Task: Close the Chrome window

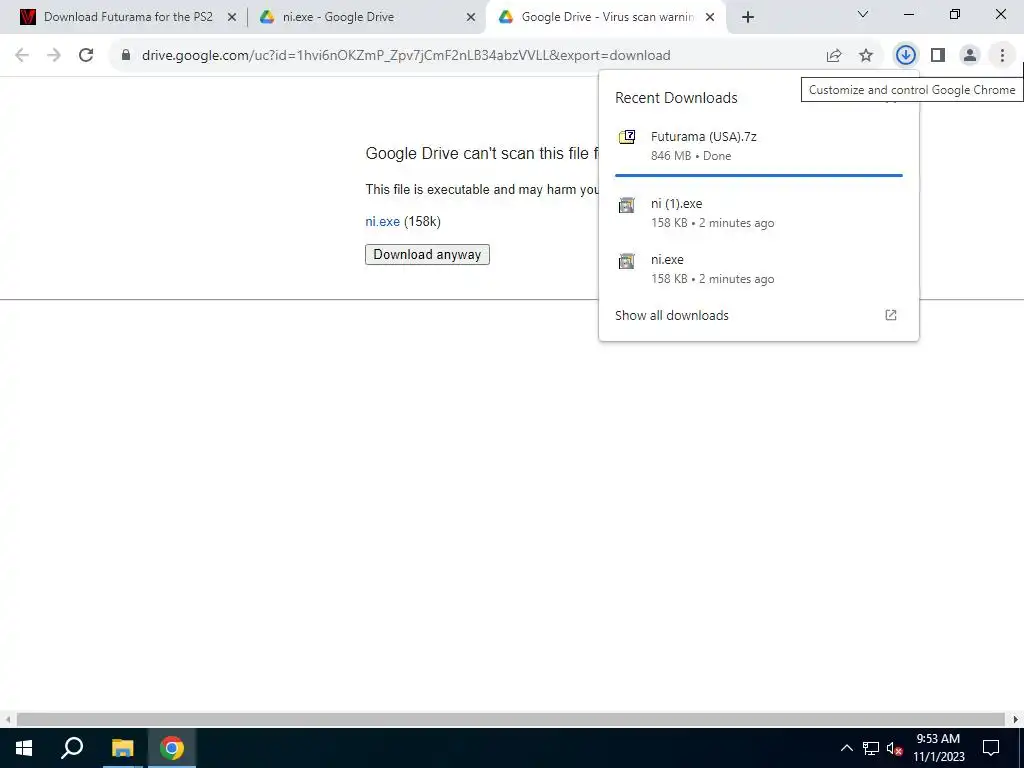Action: point(1000,14)
